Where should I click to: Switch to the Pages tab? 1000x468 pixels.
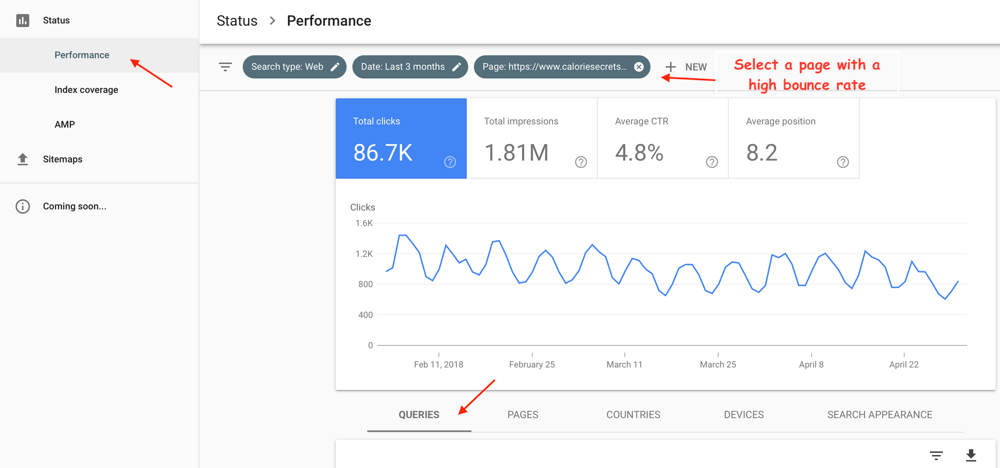point(523,414)
